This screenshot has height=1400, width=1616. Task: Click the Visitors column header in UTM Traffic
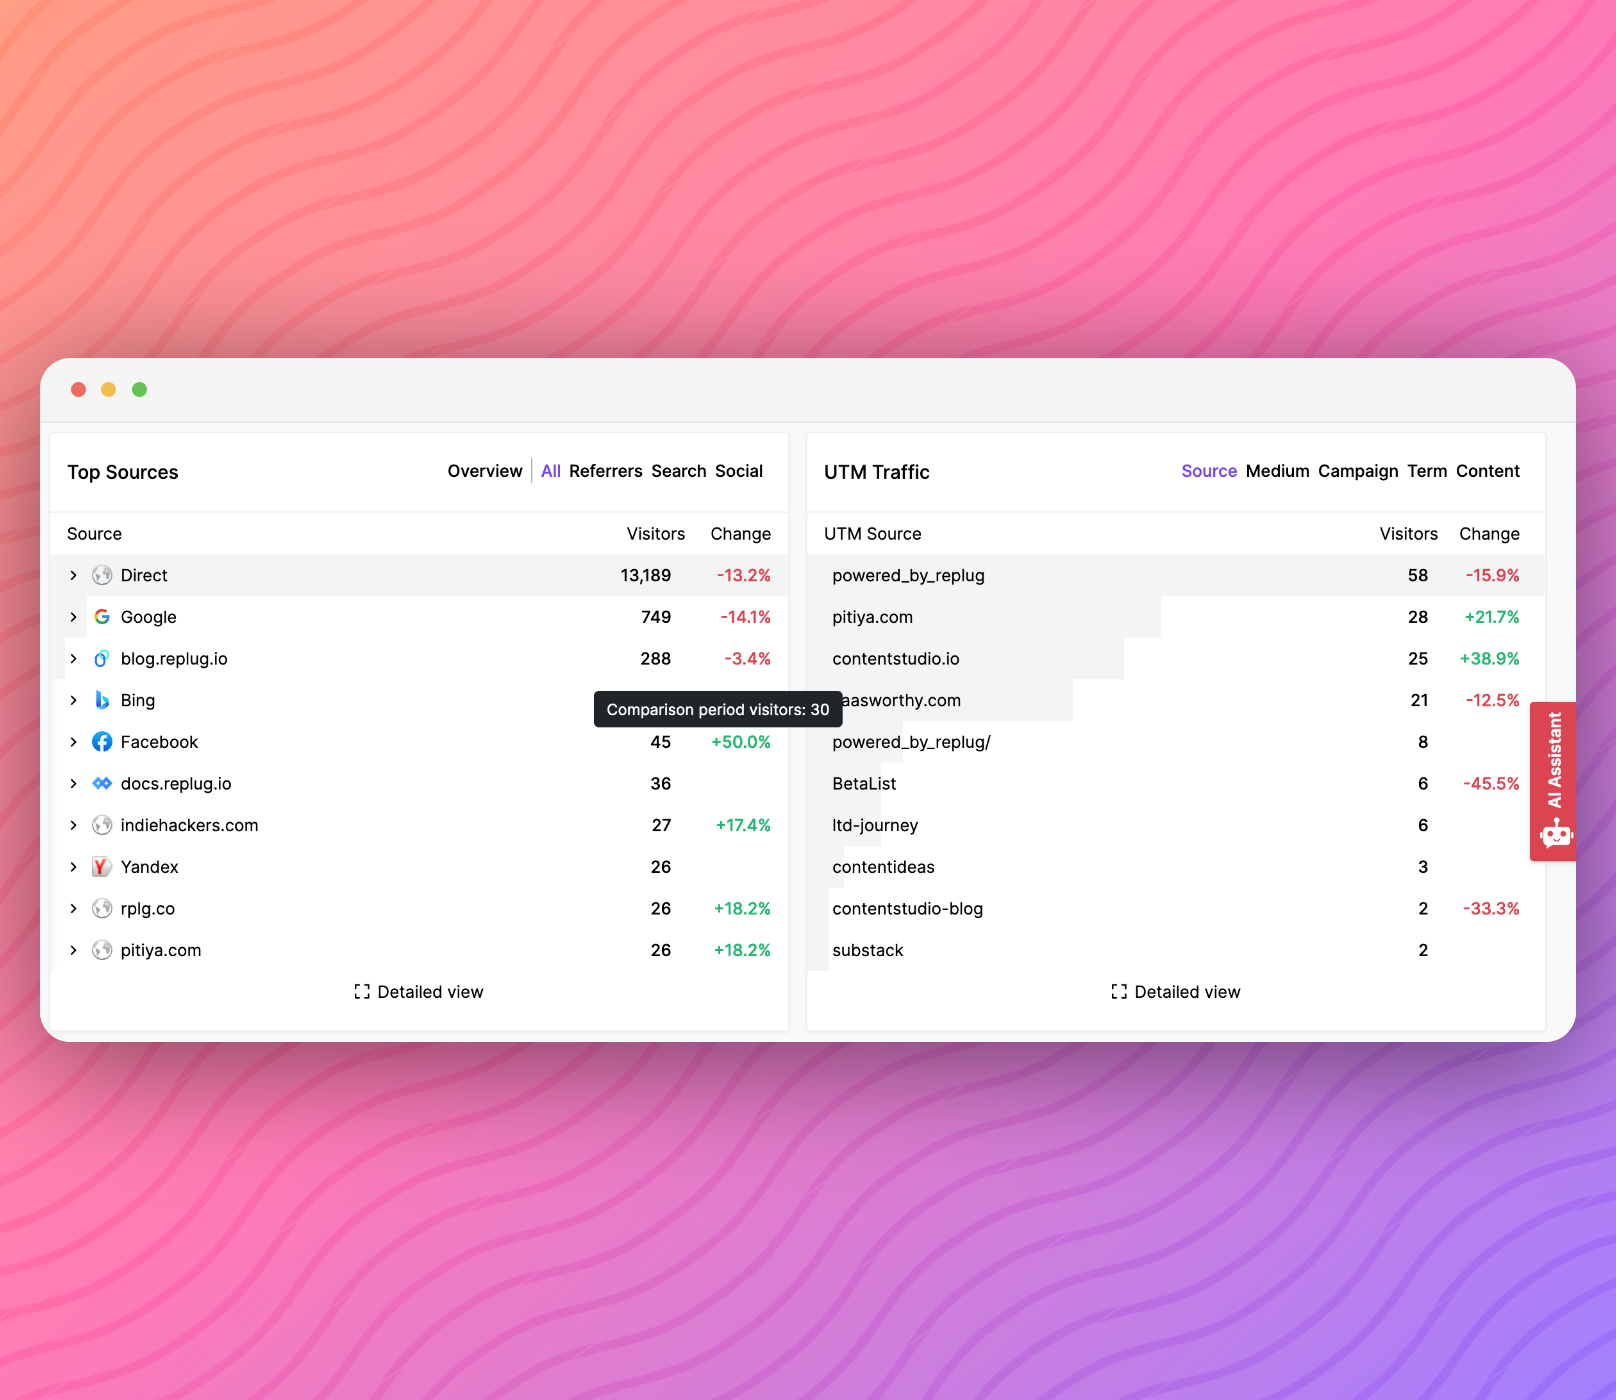[1409, 534]
